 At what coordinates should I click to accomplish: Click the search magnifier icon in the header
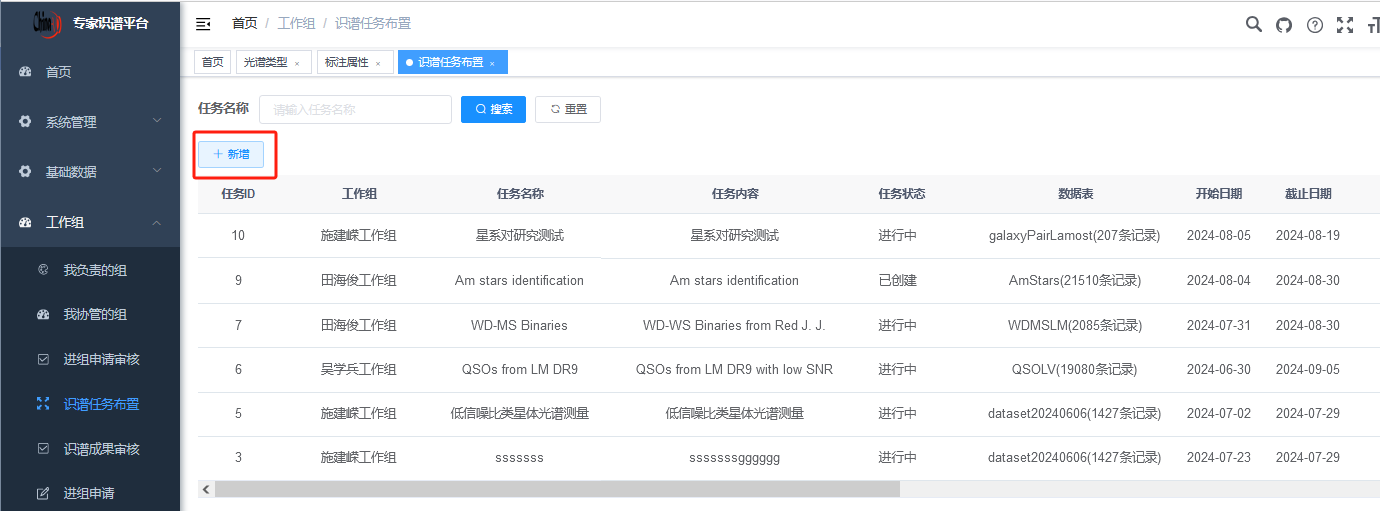point(1253,25)
